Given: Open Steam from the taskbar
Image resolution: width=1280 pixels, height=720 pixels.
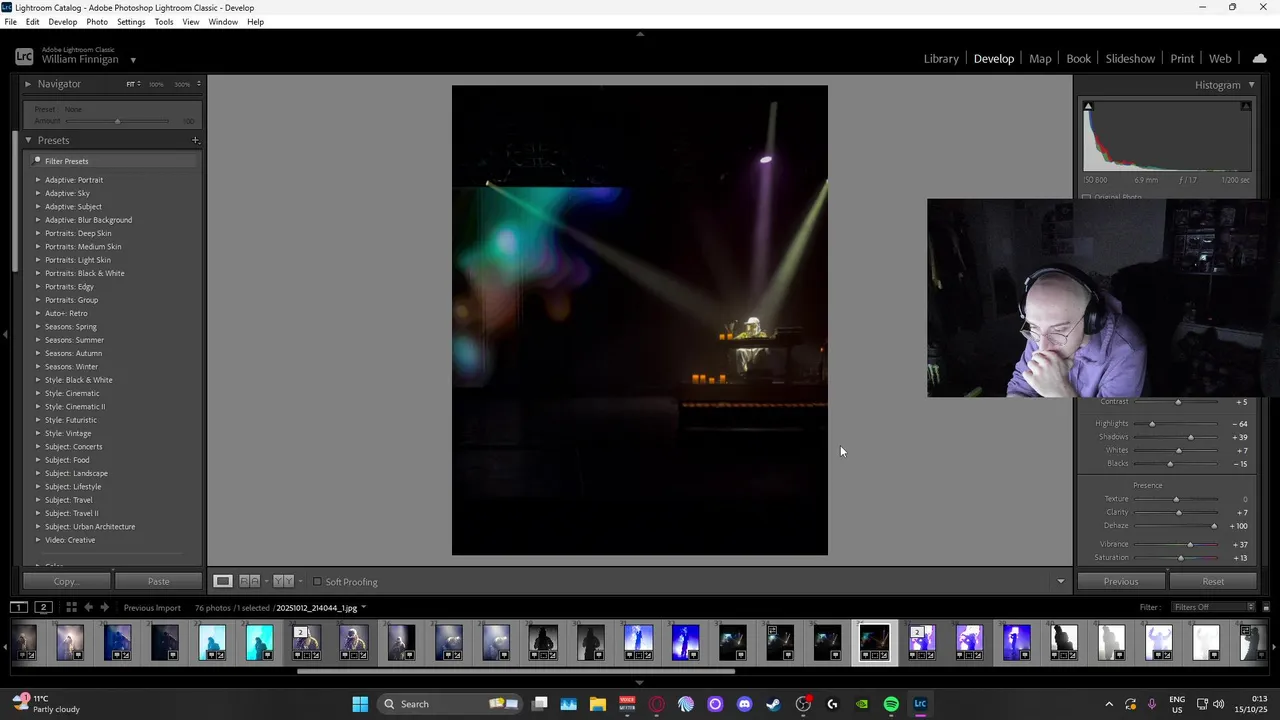Looking at the screenshot, I should [x=773, y=704].
